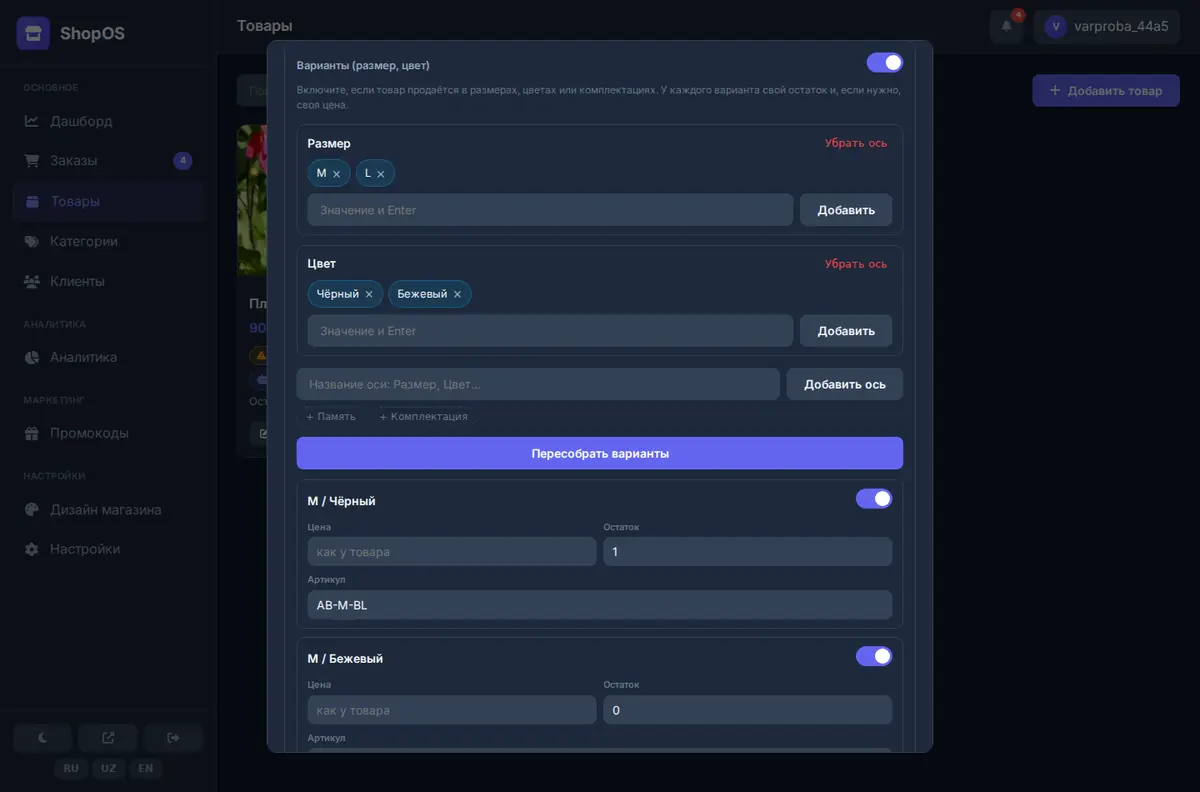Open the external store link icon
This screenshot has height=792, width=1200.
pos(108,738)
